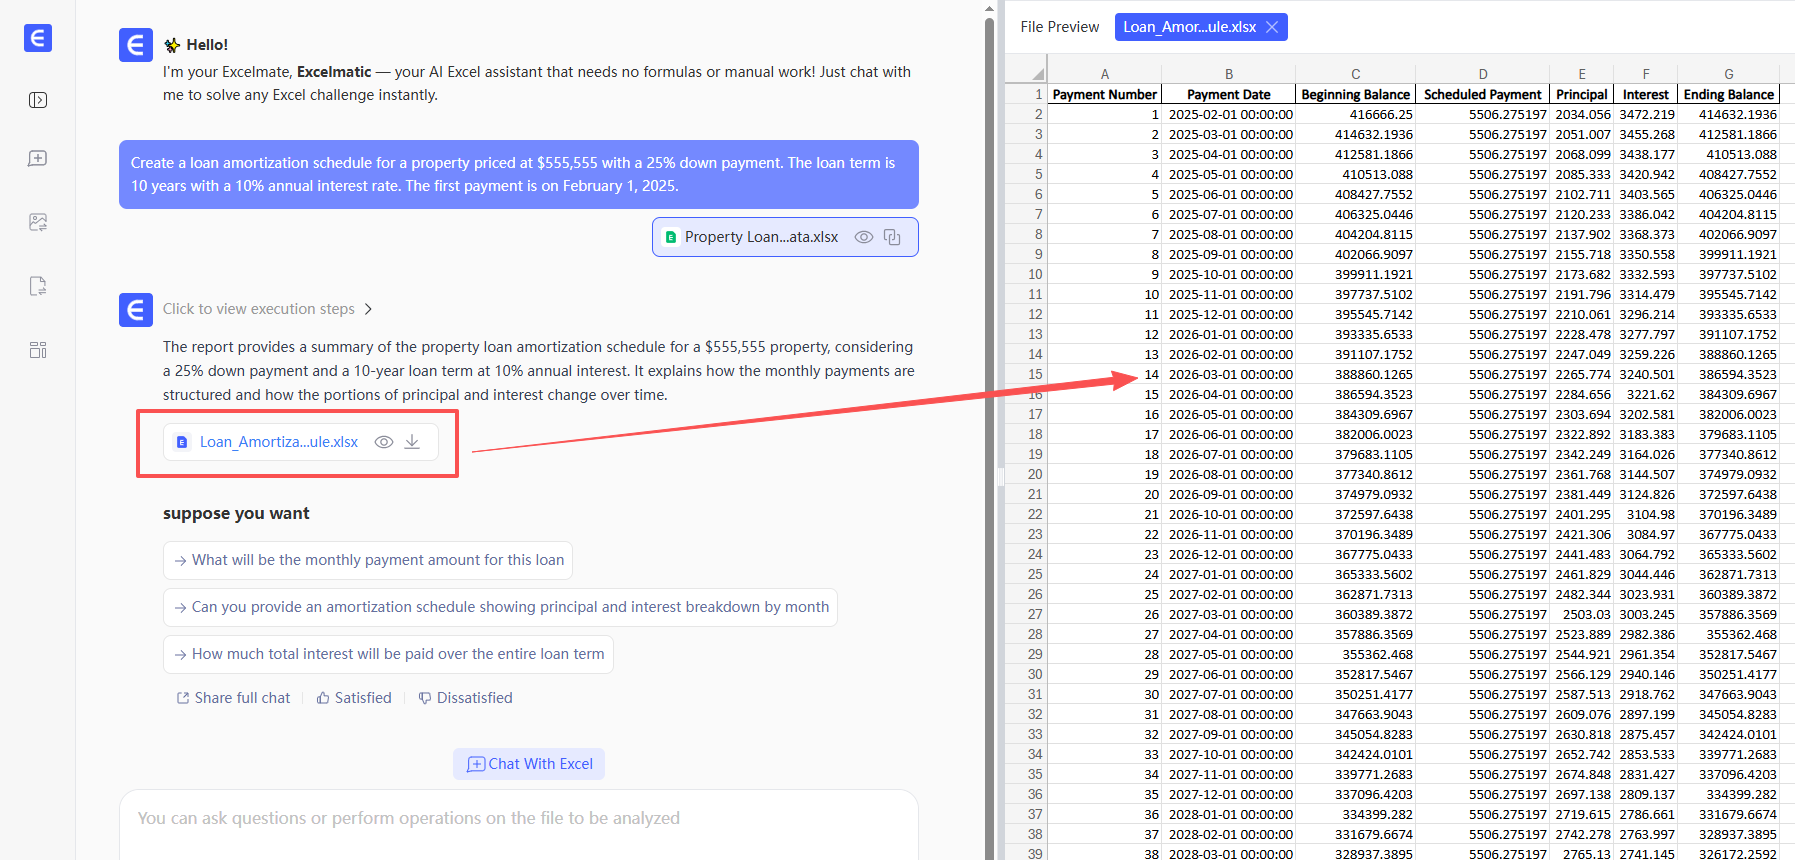
Task: Preview Loan_Amortiza...ule.xlsx with the eye icon
Action: pyautogui.click(x=383, y=442)
